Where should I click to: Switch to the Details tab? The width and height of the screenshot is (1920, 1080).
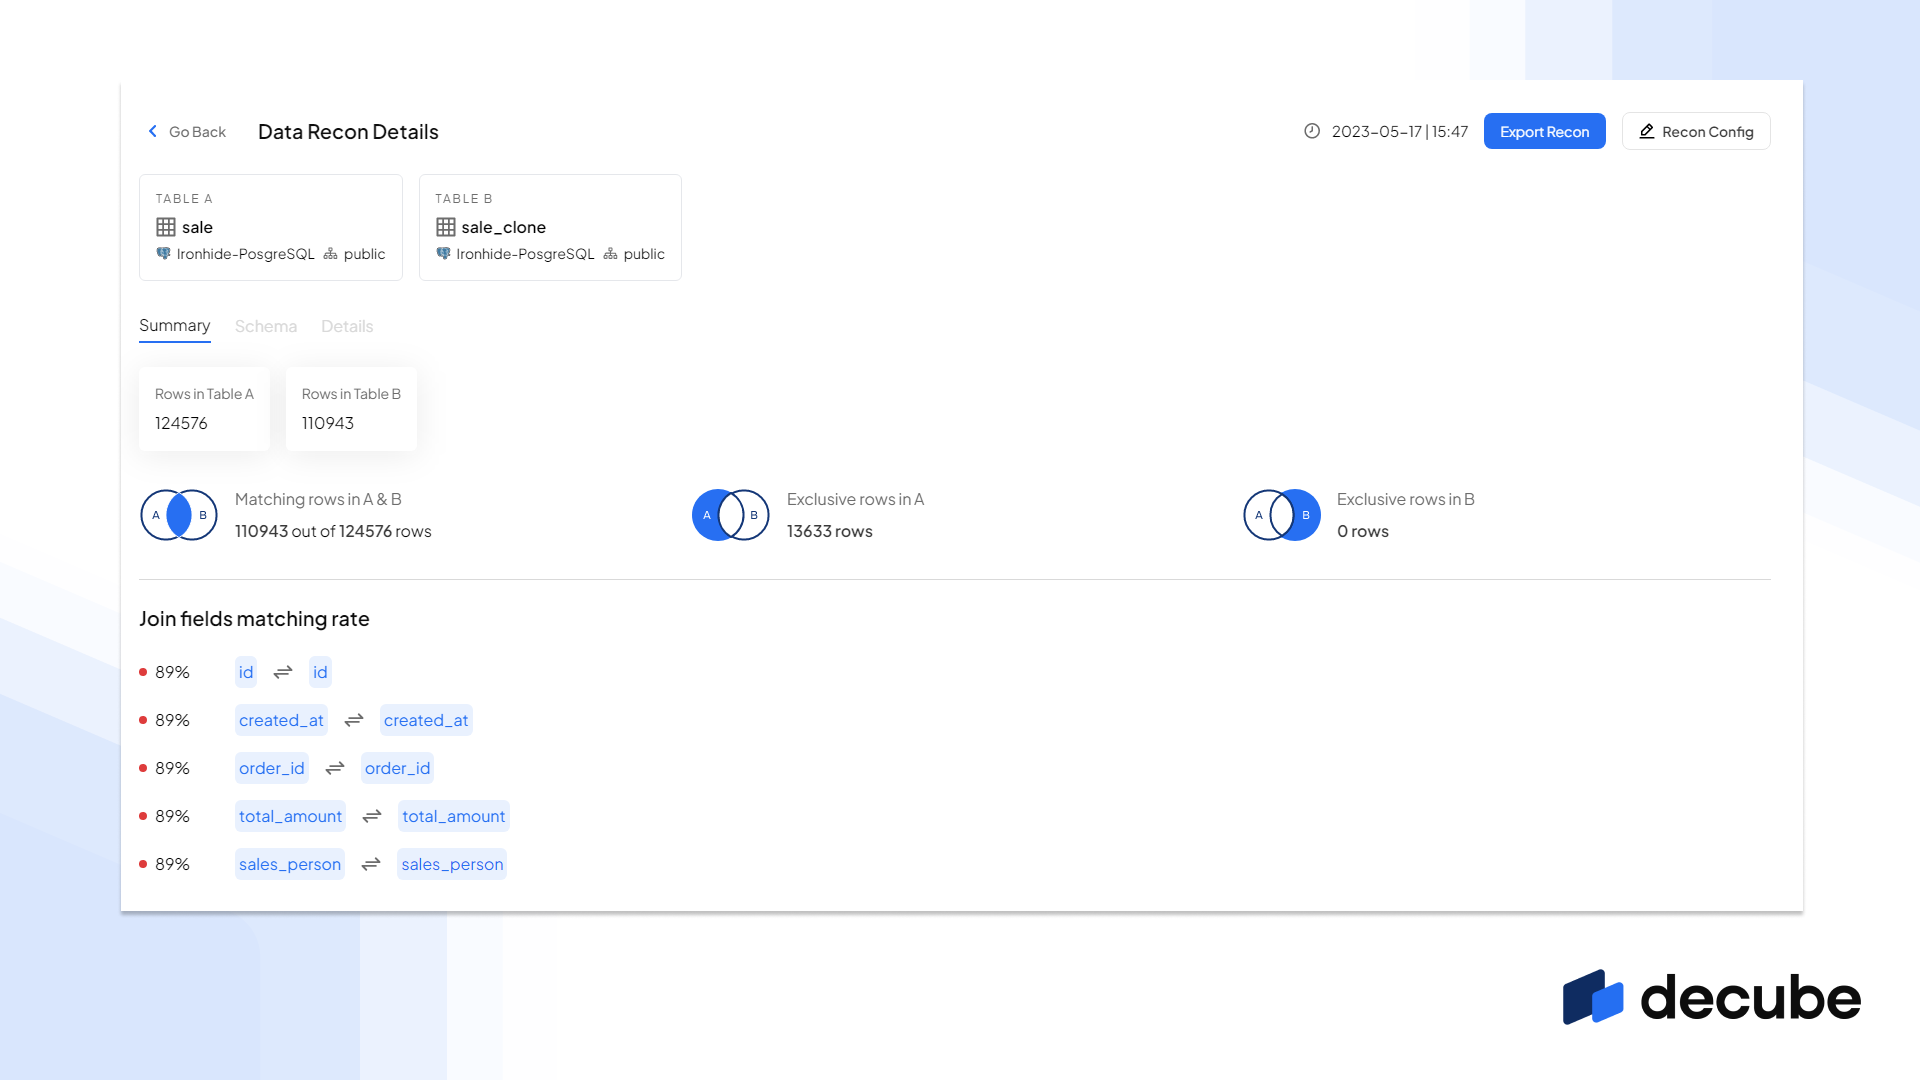click(347, 326)
